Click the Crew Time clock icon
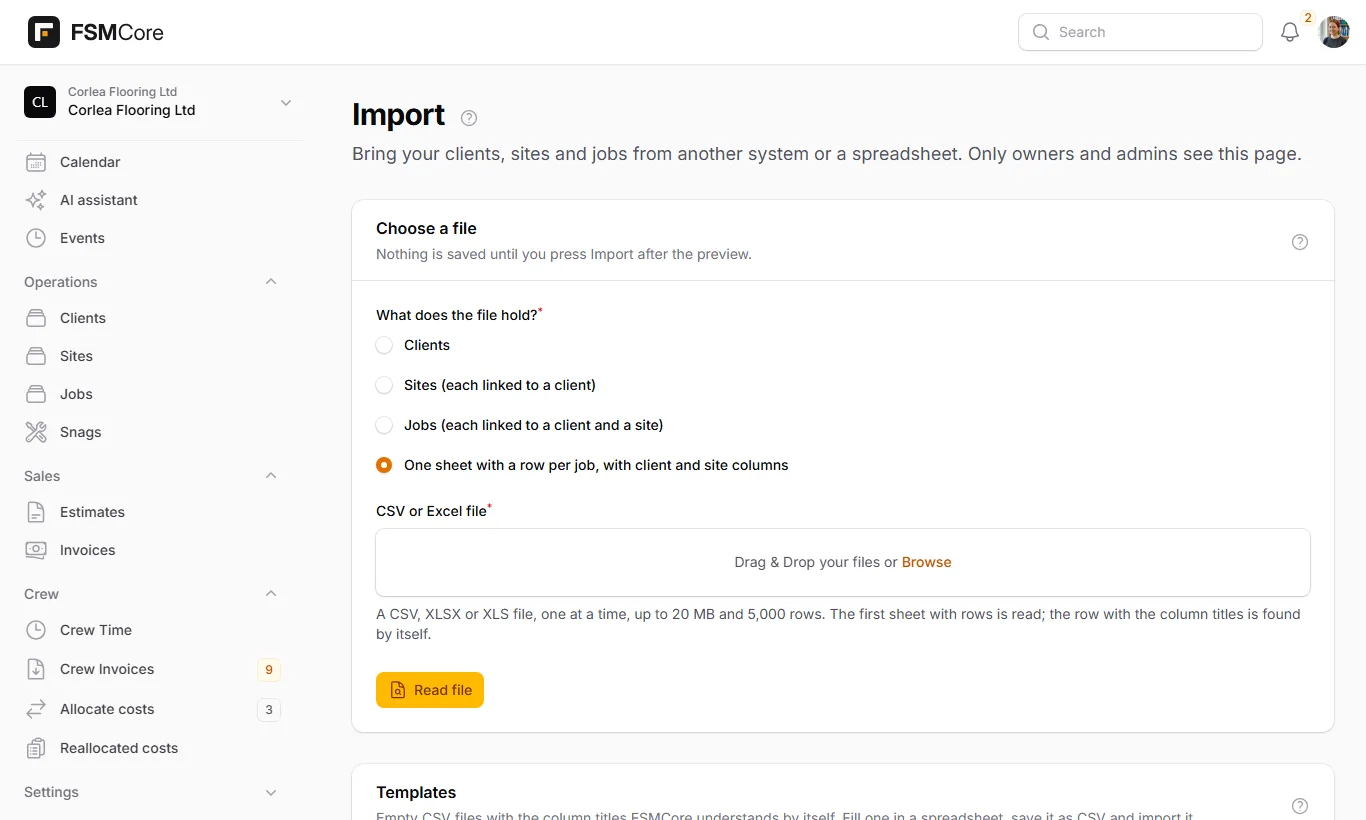 (36, 630)
